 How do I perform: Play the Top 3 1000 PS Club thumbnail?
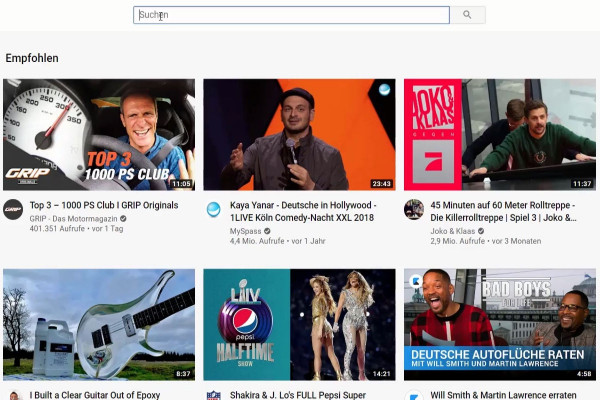click(x=99, y=135)
